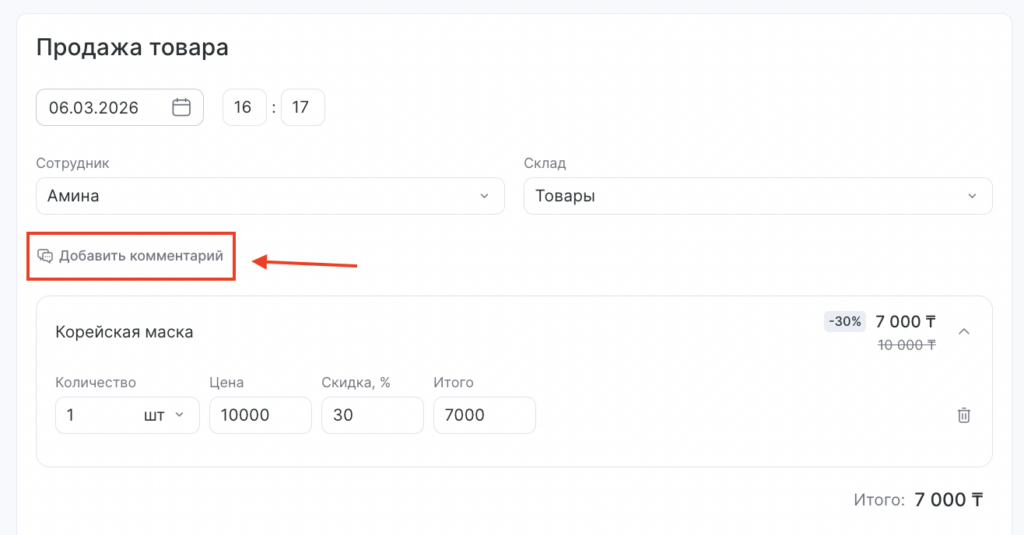Viewport: 1024px width, 535px height.
Task: Click the -30% discount badge
Action: pyautogui.click(x=843, y=322)
